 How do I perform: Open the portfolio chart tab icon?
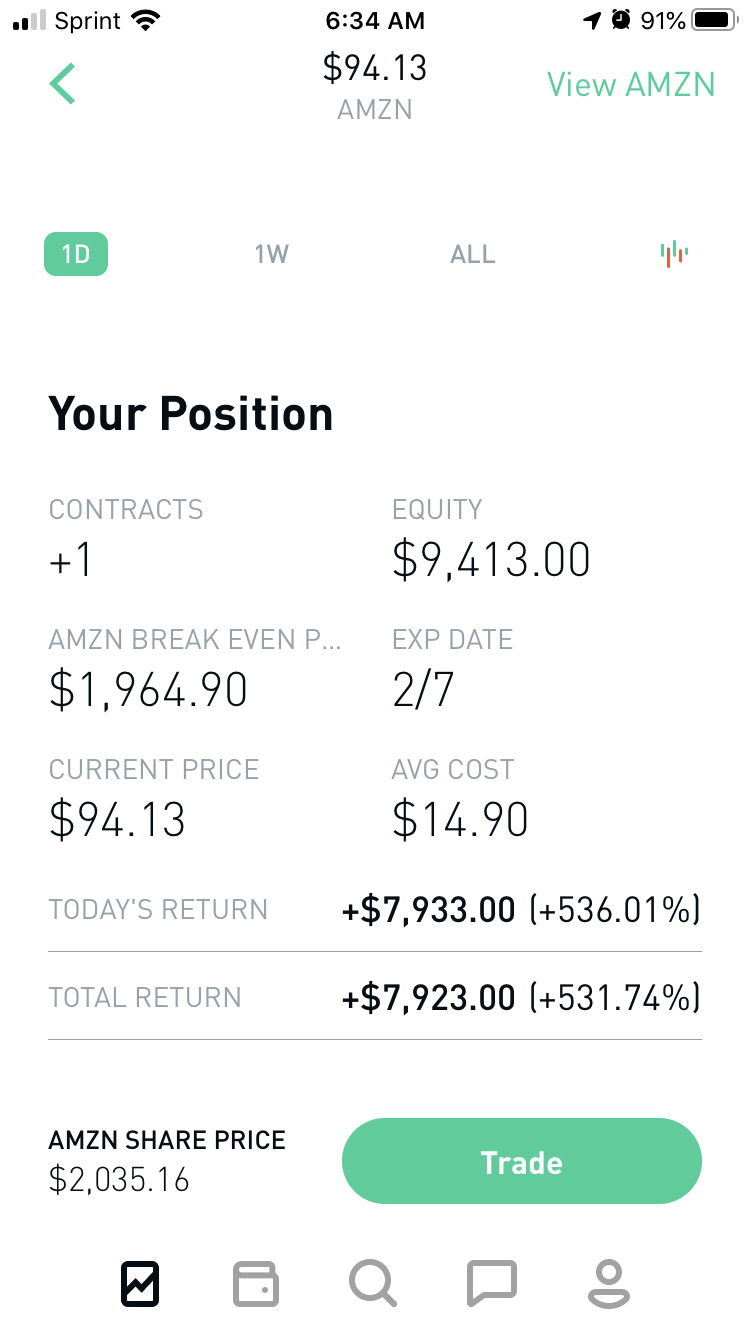point(140,1283)
